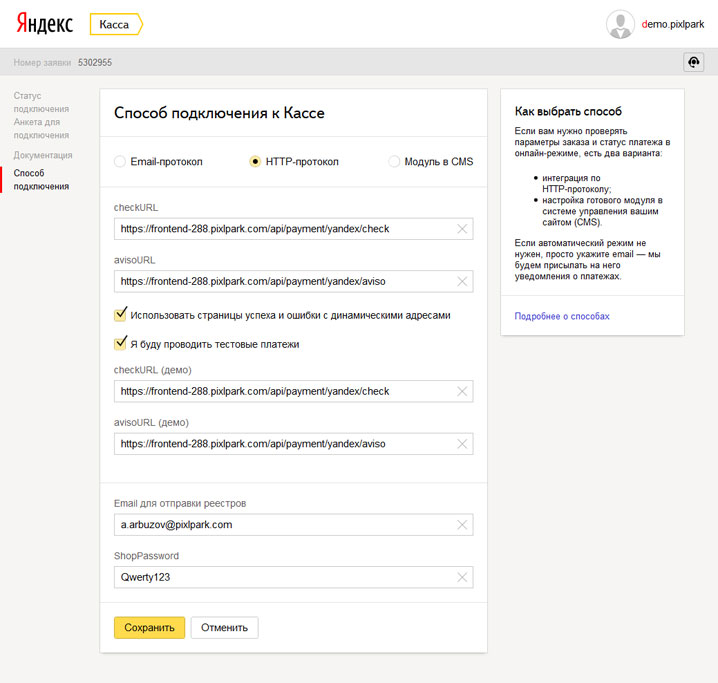The height and width of the screenshot is (683, 718).
Task: Open Документация in sidebar
Action: [x=43, y=155]
